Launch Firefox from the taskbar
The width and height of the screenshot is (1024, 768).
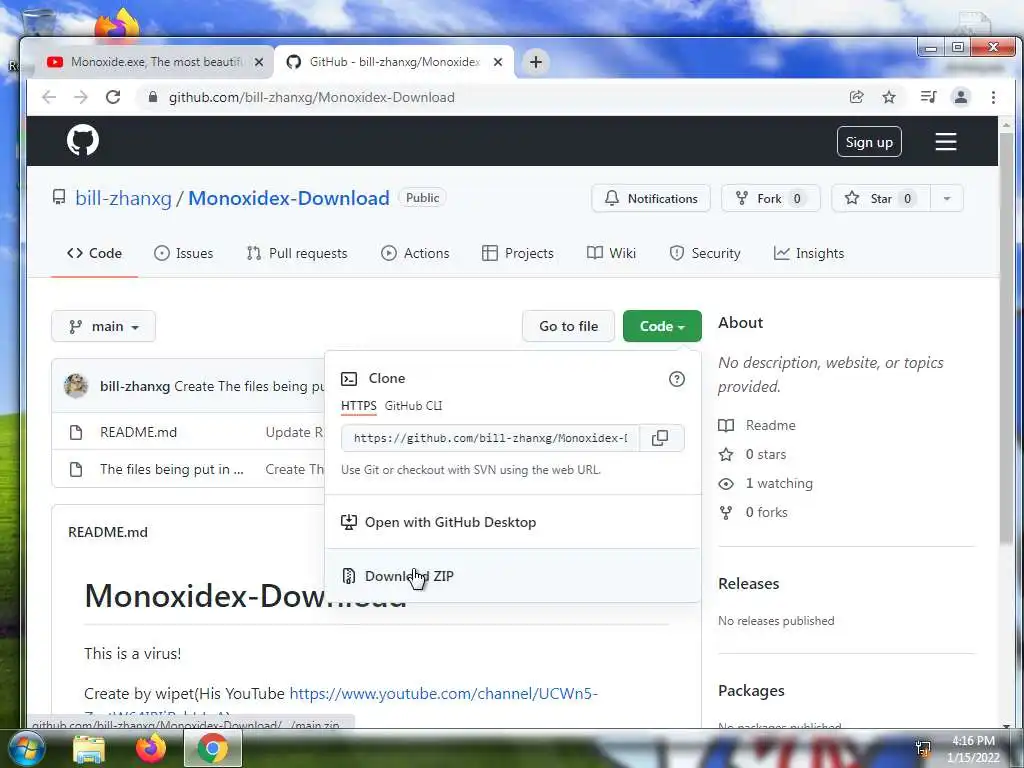pyautogui.click(x=150, y=748)
